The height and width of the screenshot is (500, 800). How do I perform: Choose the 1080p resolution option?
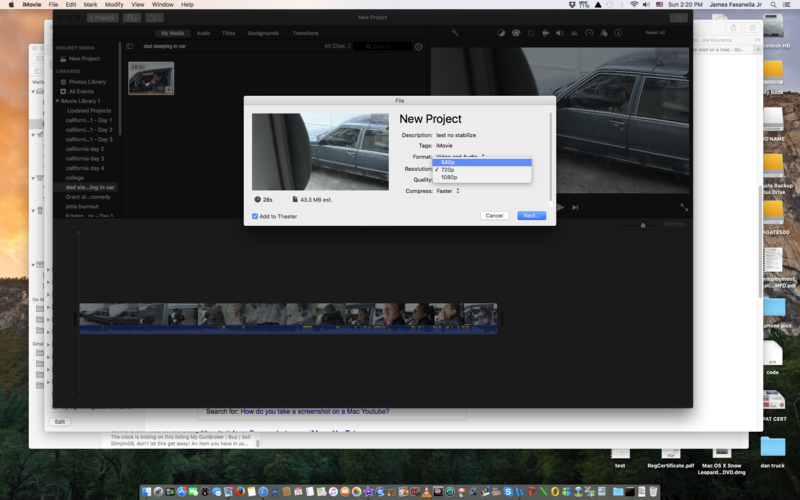click(450, 177)
